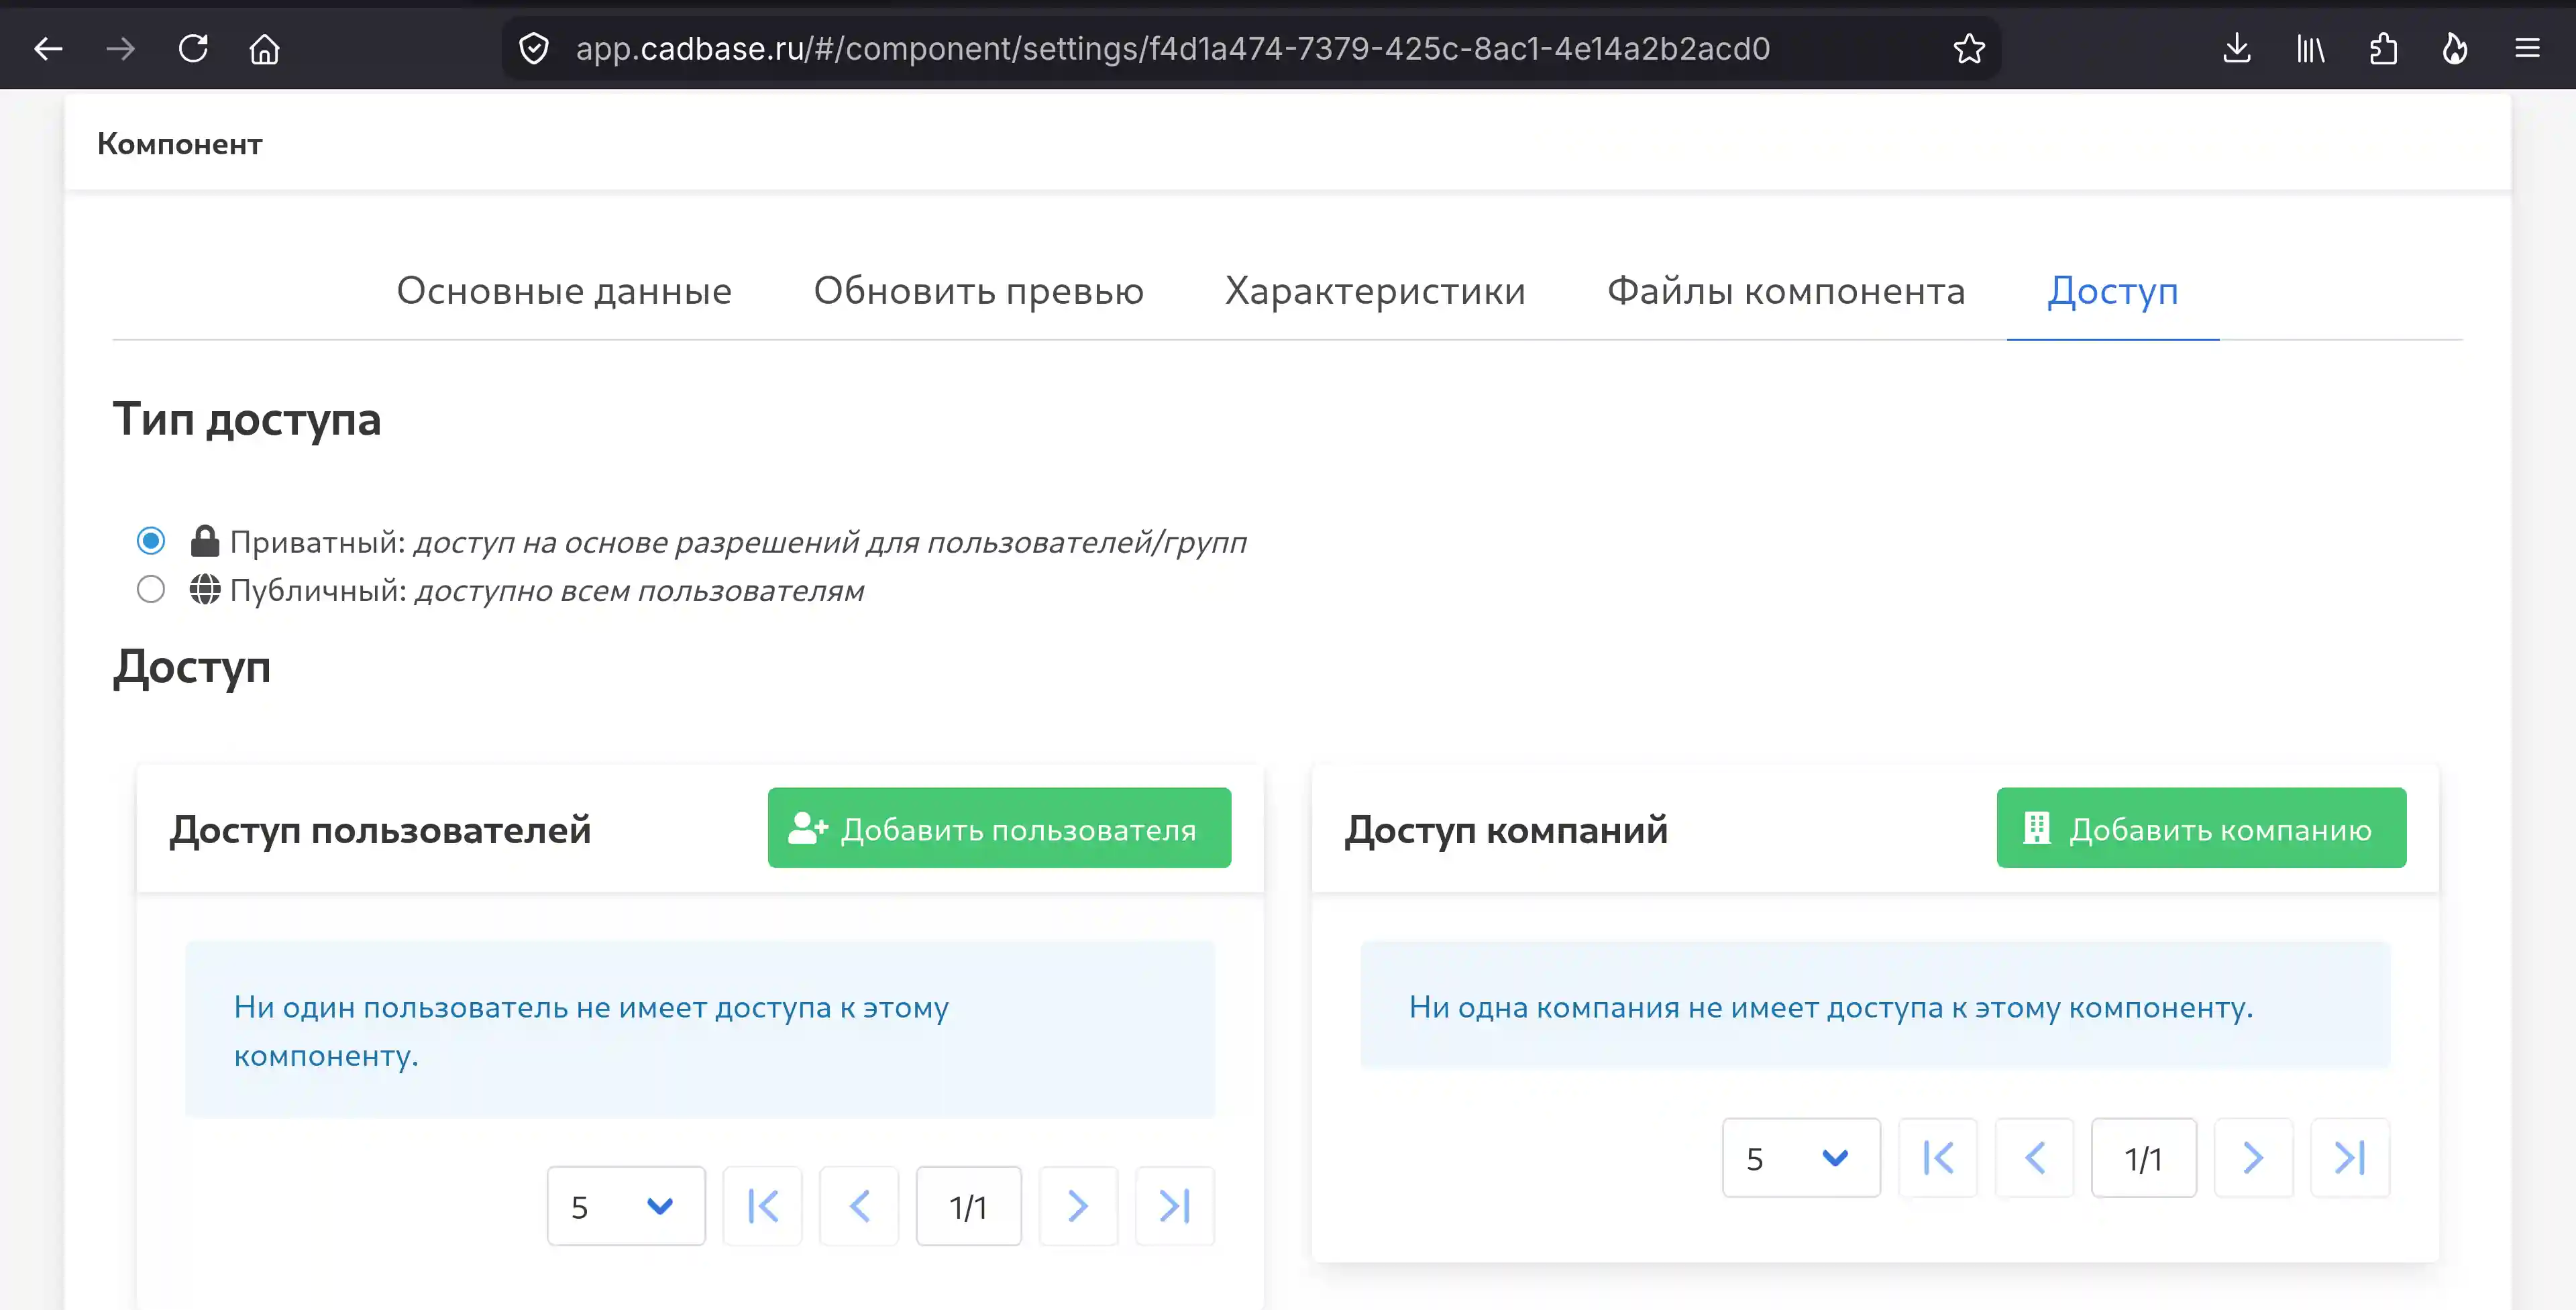
Task: Open the Характеристики tab
Action: point(1376,291)
